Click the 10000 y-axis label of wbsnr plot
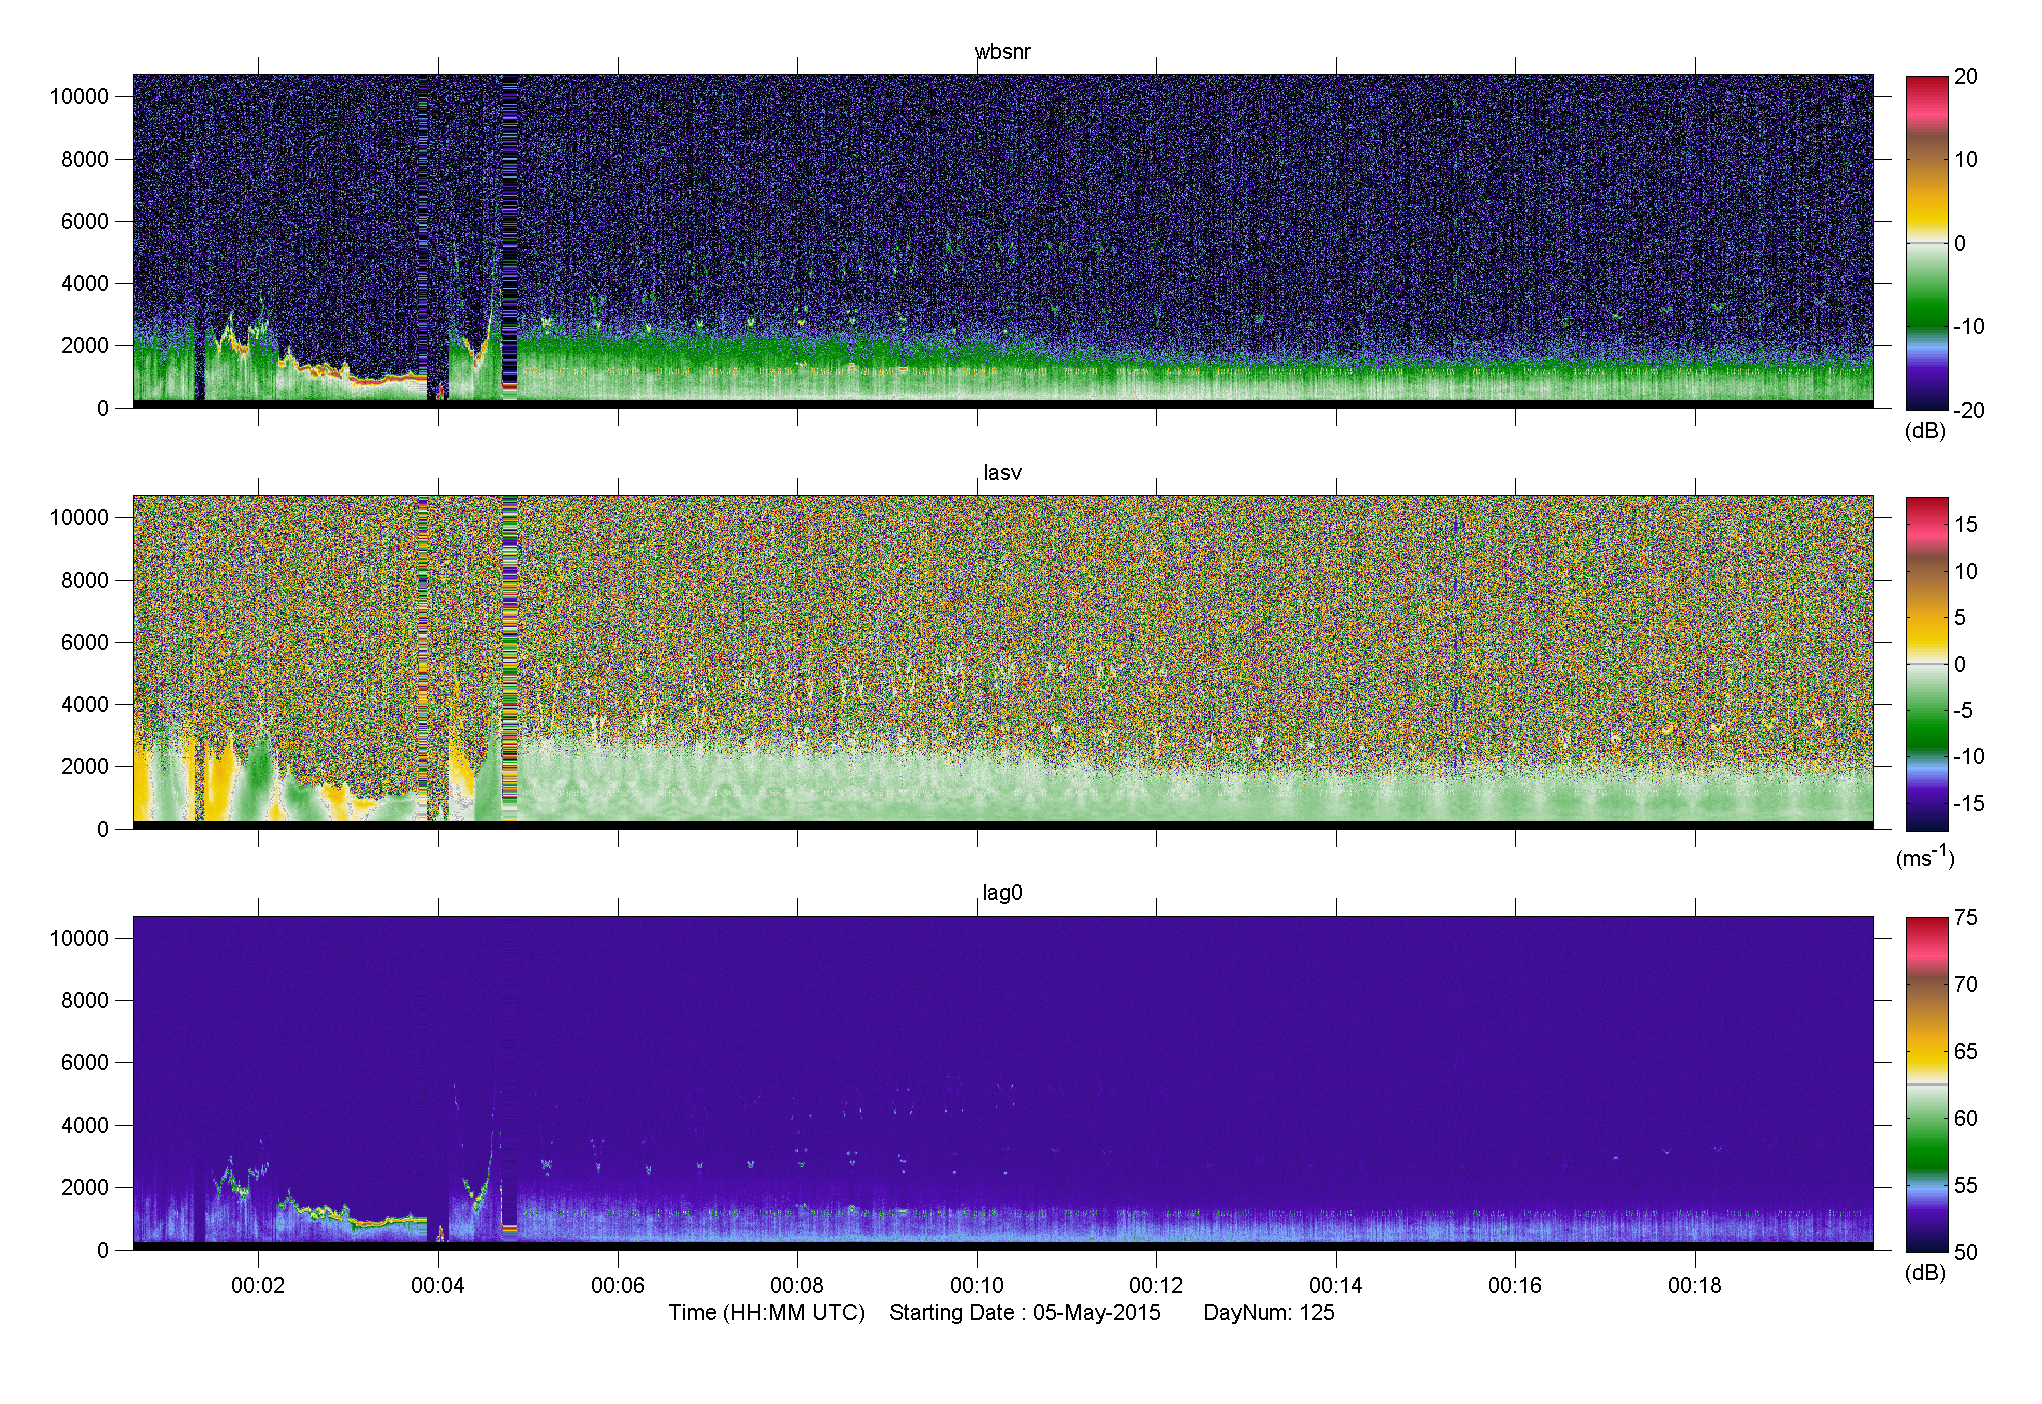2042x1404 pixels. 79,97
